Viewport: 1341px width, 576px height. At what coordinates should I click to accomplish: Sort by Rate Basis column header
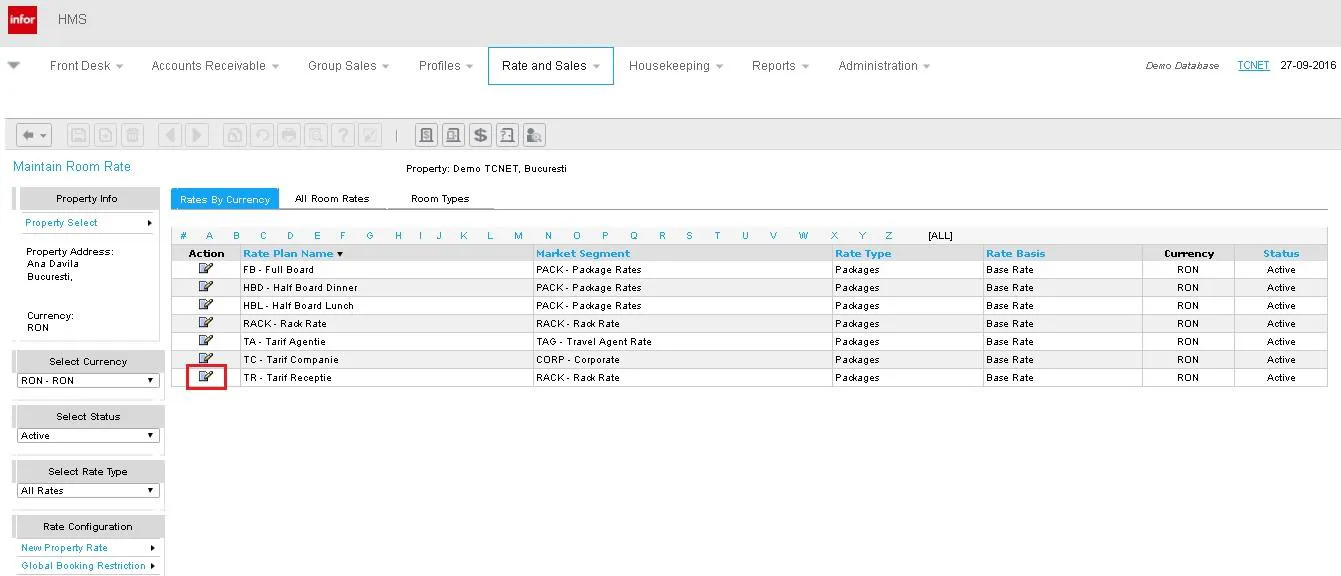coord(1015,254)
